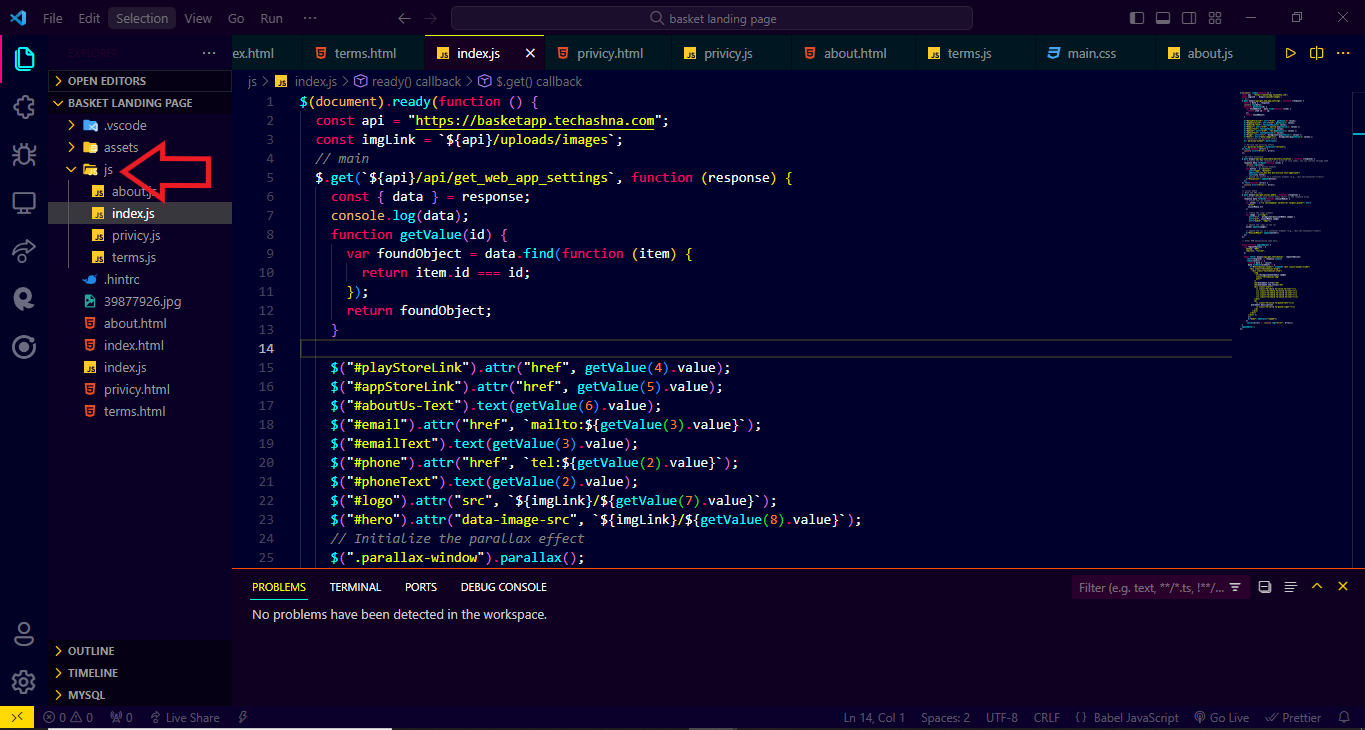
Task: Expand the Open Editors section
Action: 140,81
